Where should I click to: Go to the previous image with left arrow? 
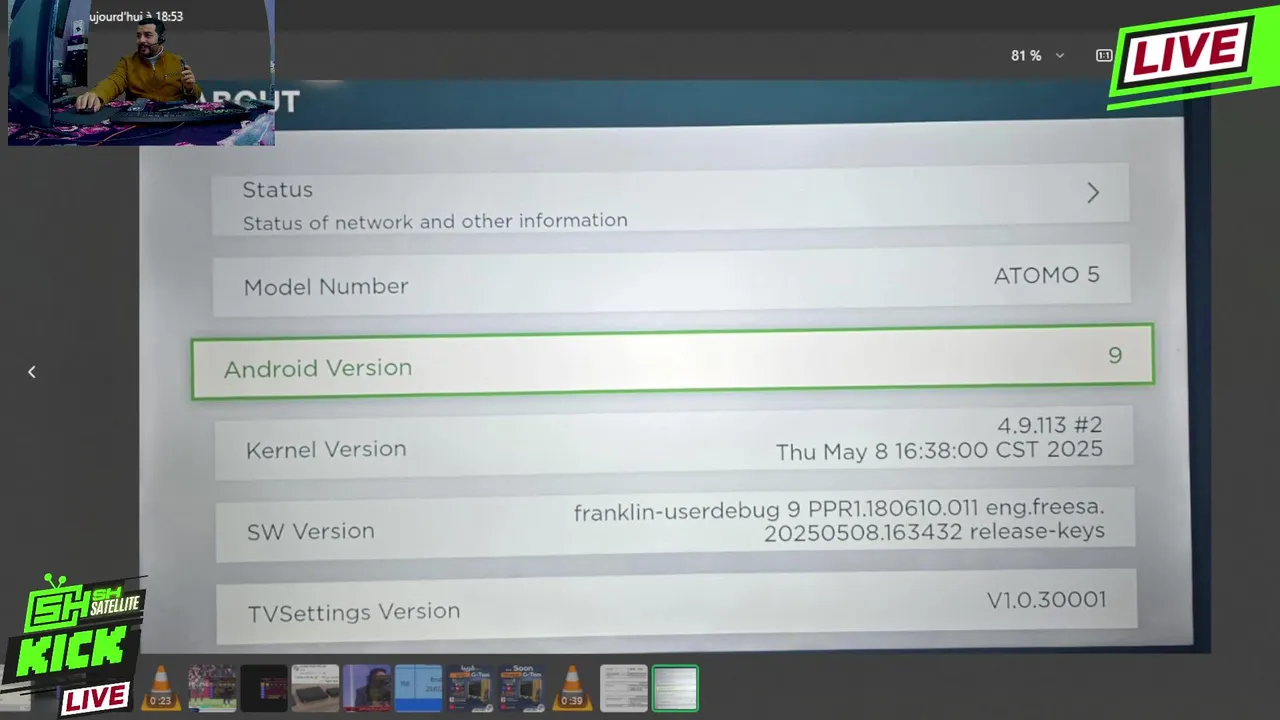(x=31, y=372)
